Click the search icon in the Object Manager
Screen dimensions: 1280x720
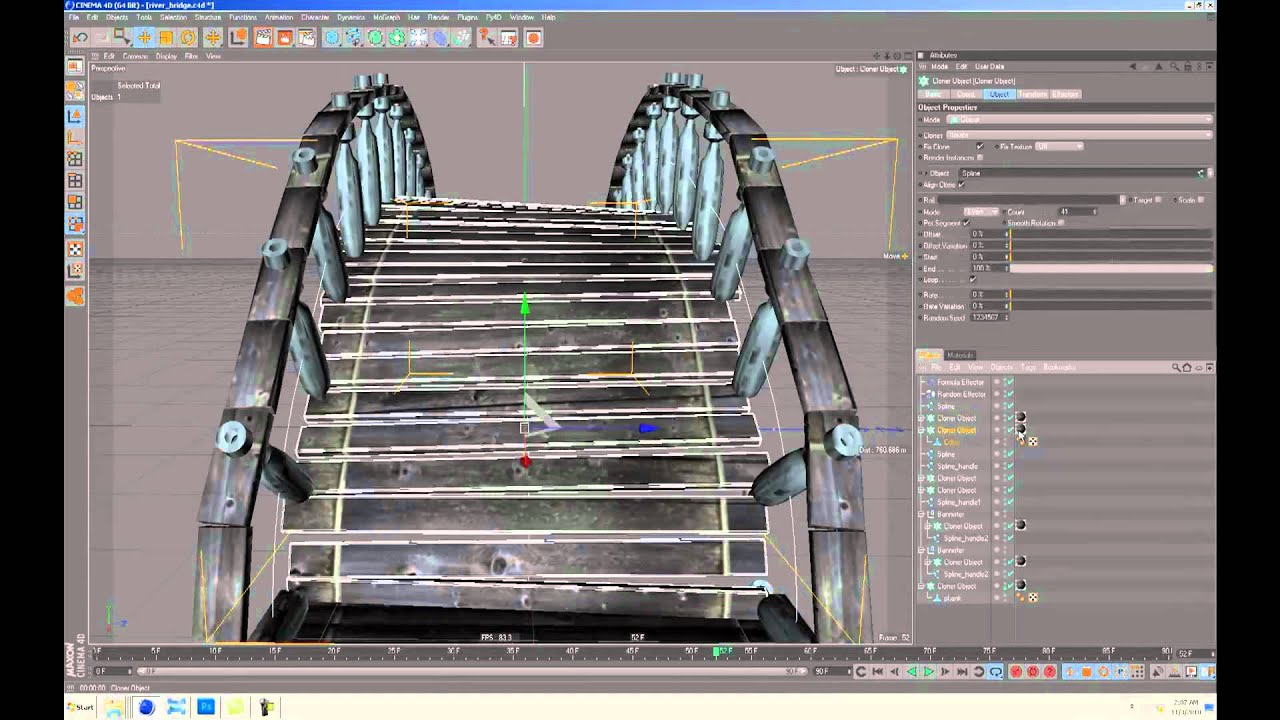(x=1177, y=367)
